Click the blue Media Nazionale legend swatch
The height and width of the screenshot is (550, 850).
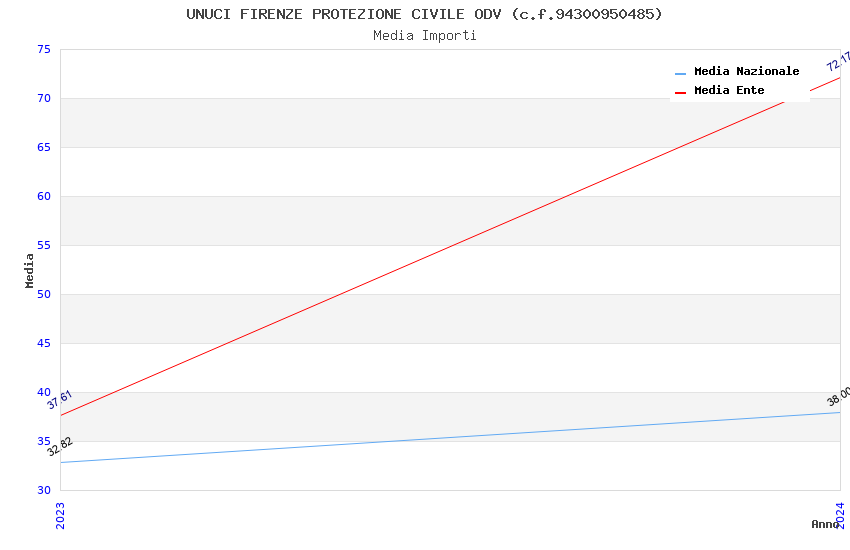tap(680, 73)
